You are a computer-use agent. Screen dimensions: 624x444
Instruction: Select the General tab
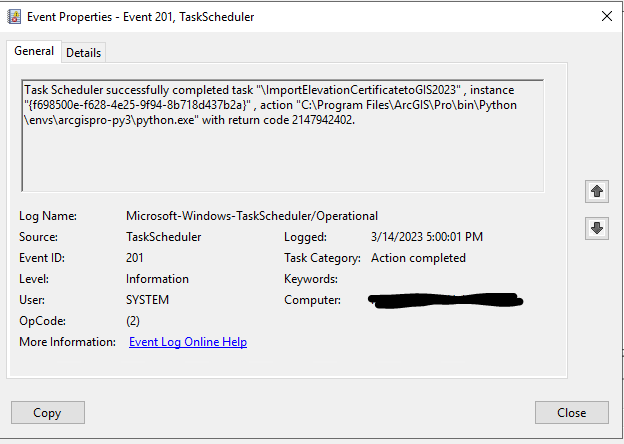[x=34, y=51]
